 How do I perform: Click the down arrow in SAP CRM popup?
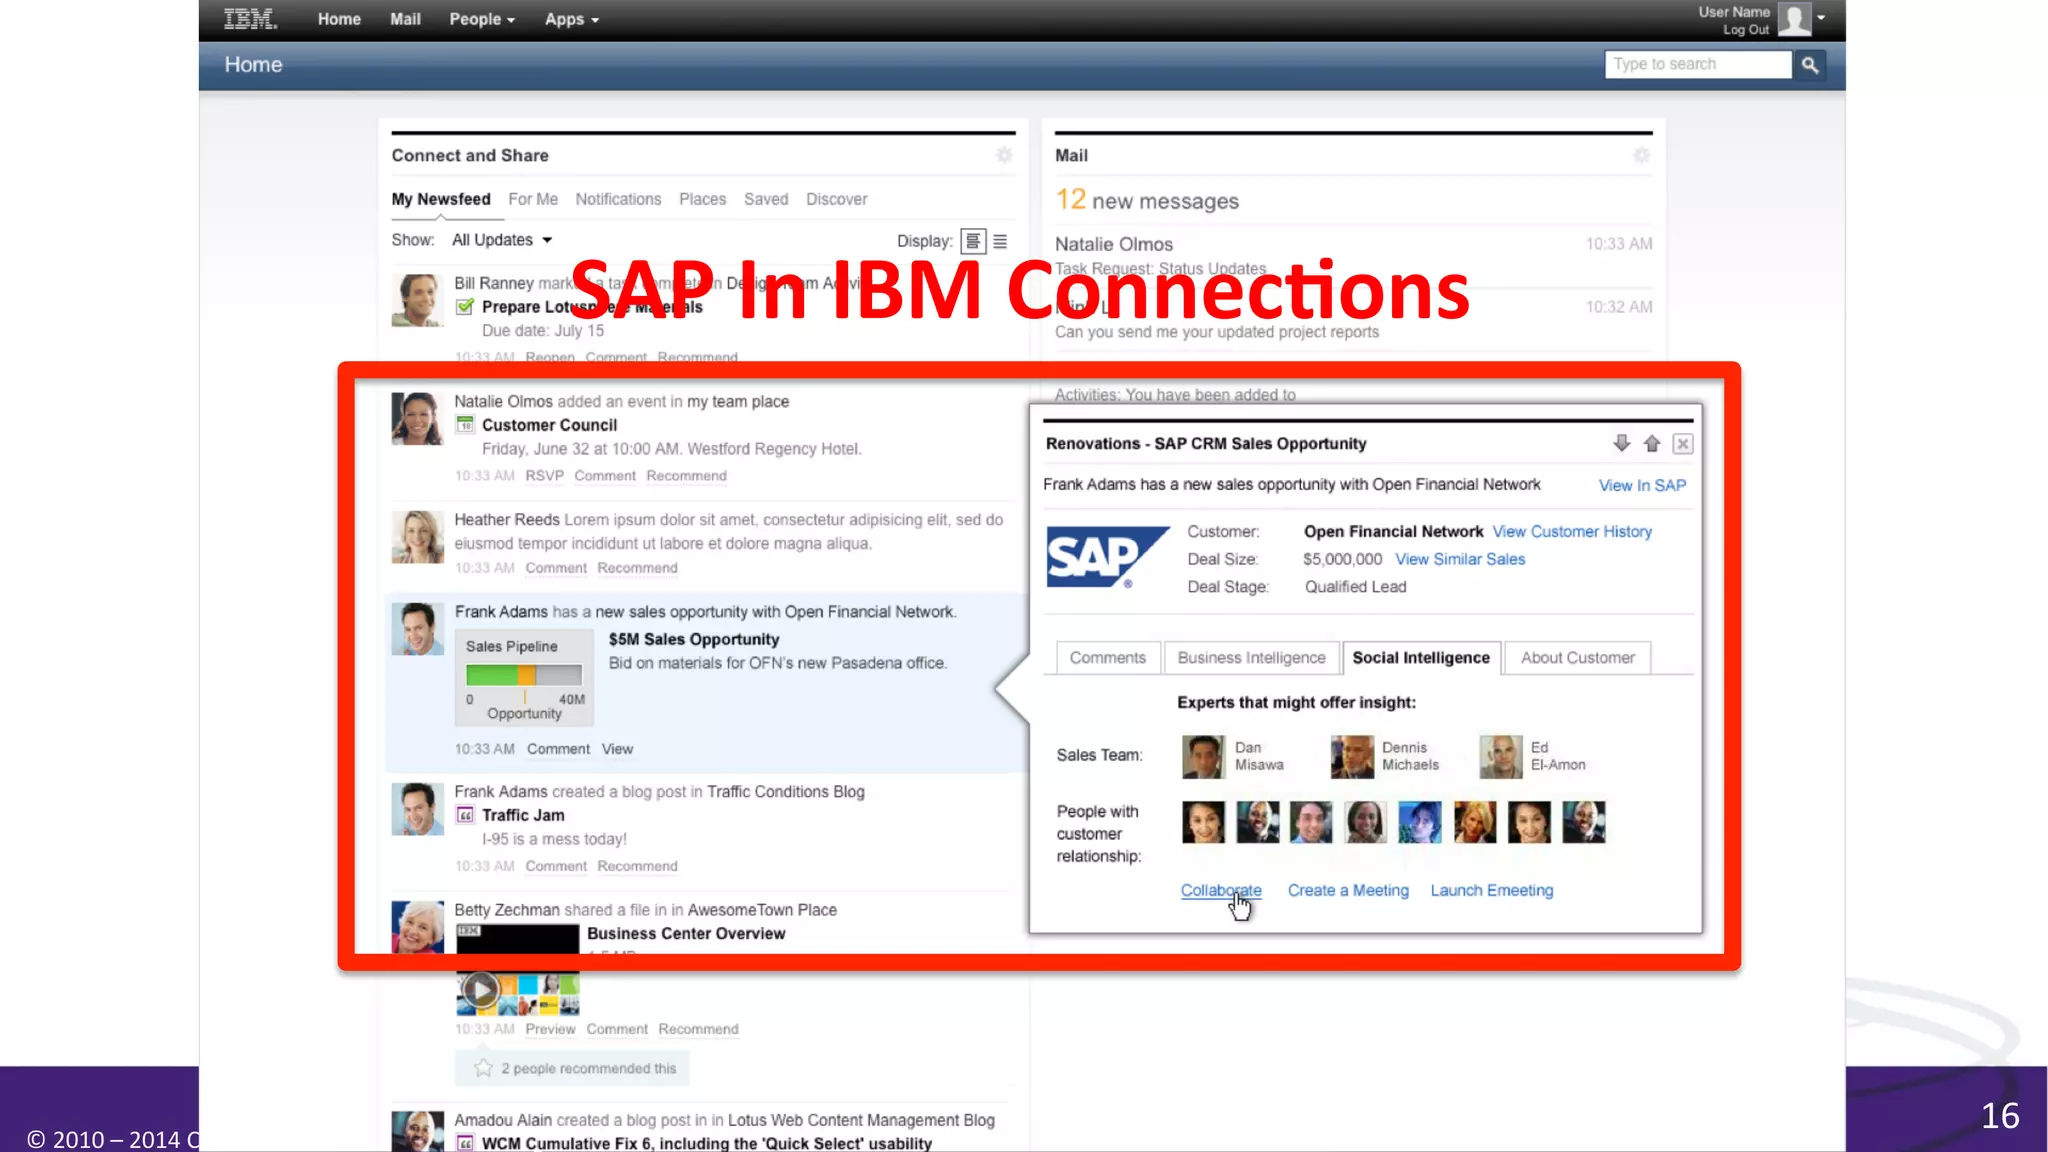[x=1621, y=443]
